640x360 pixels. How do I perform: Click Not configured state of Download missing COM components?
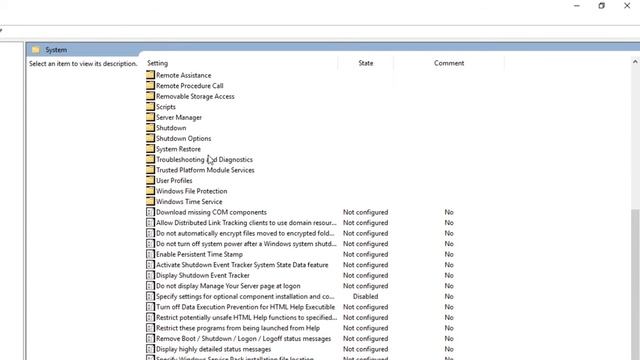(x=365, y=212)
